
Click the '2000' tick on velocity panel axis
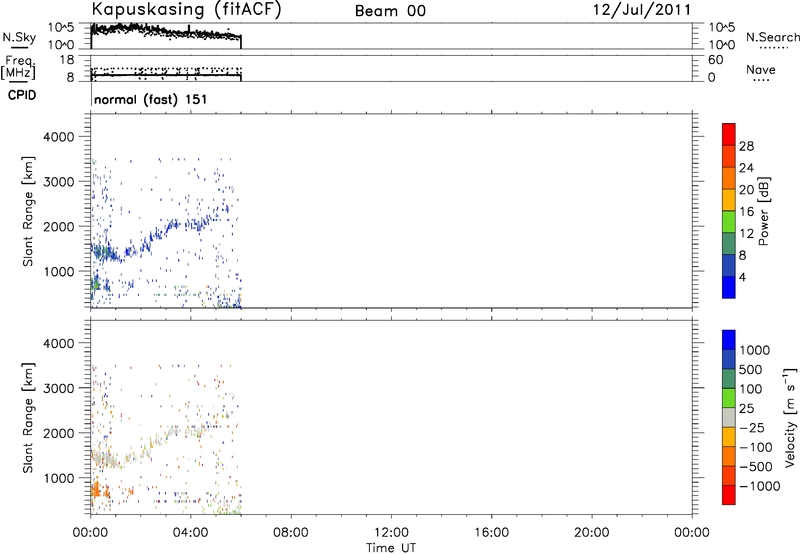click(59, 433)
